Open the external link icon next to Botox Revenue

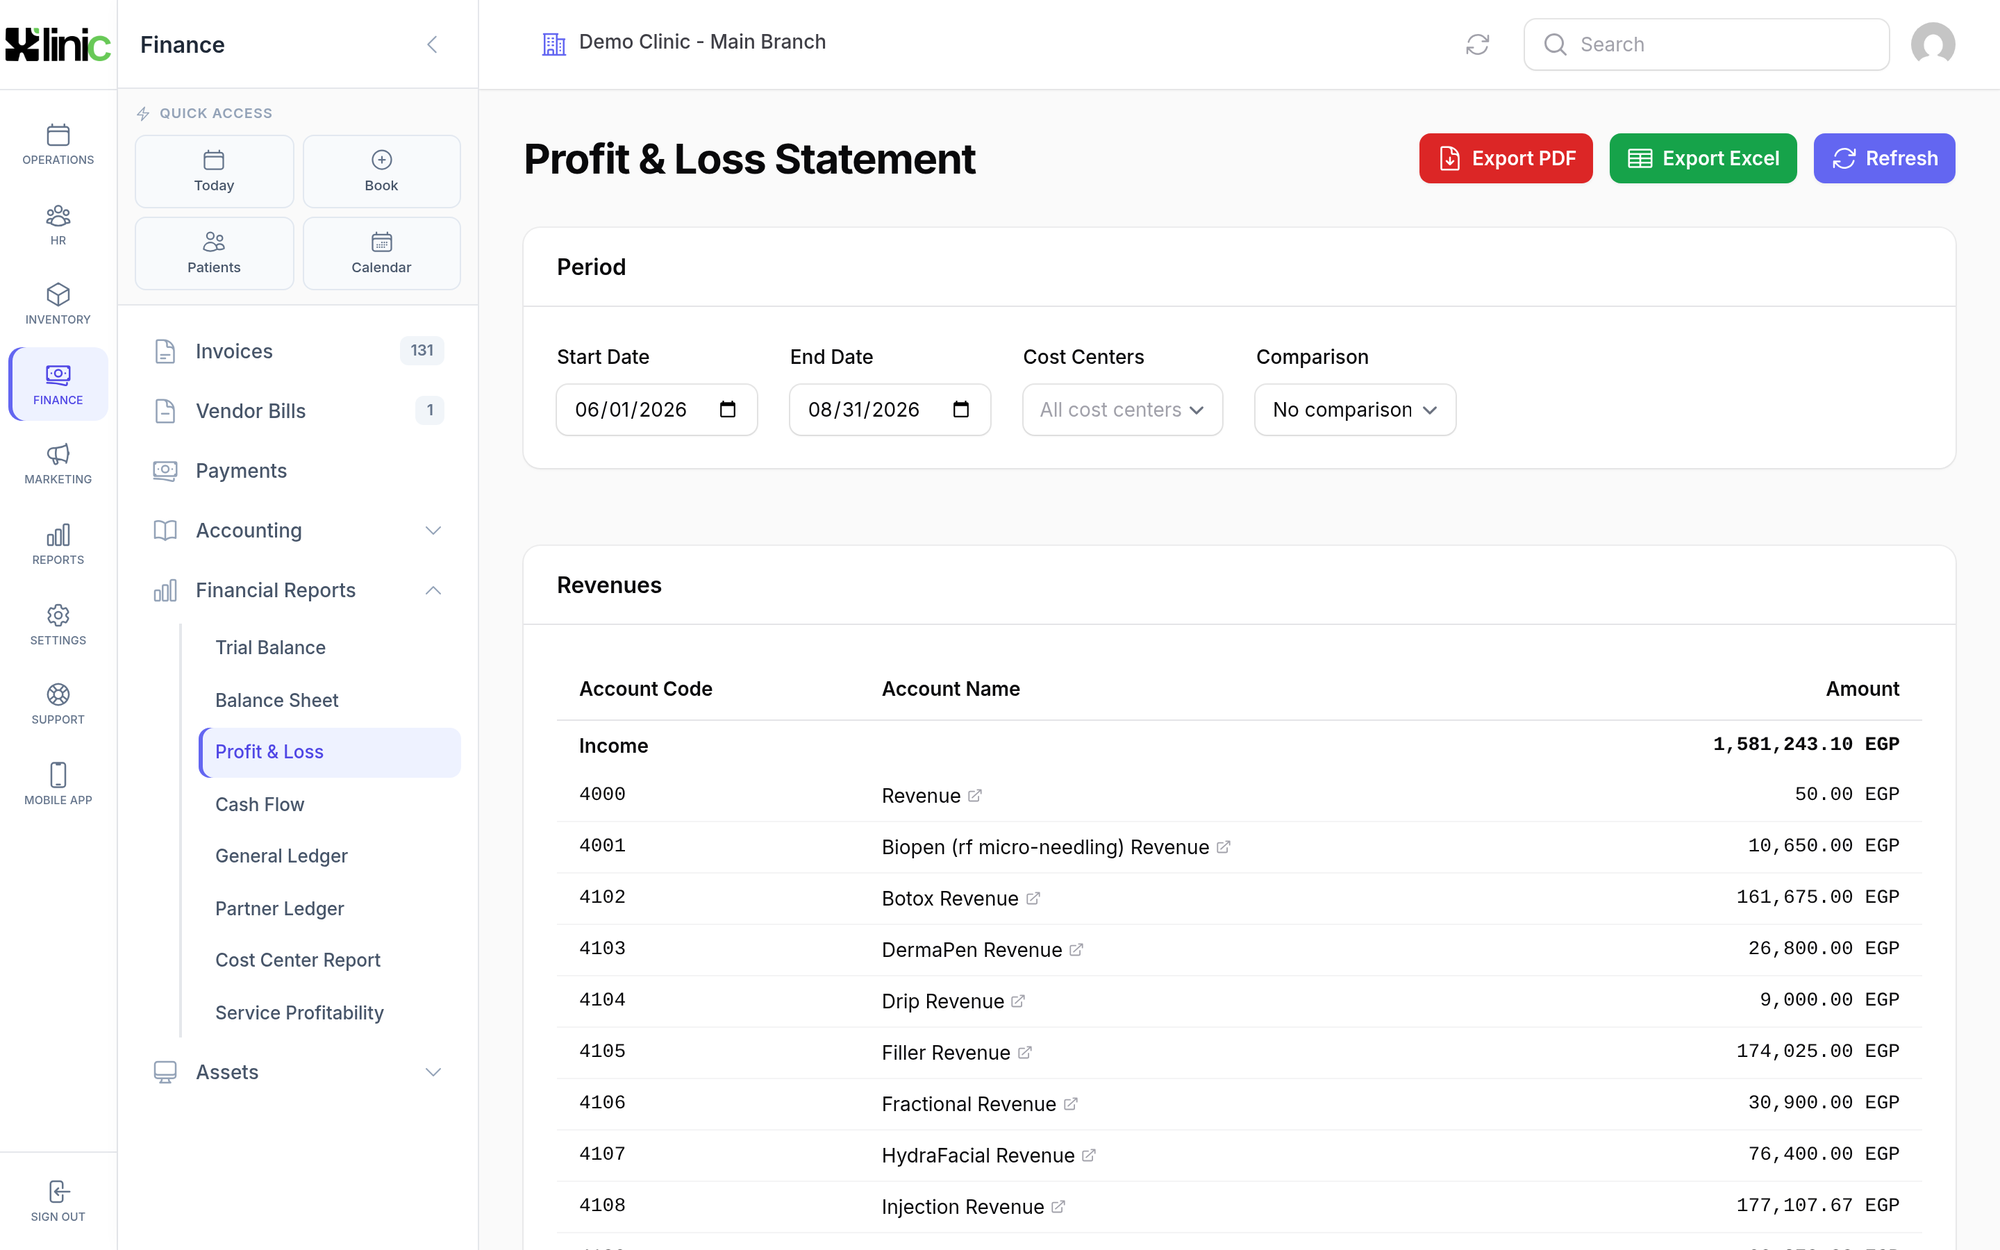[x=1033, y=898]
